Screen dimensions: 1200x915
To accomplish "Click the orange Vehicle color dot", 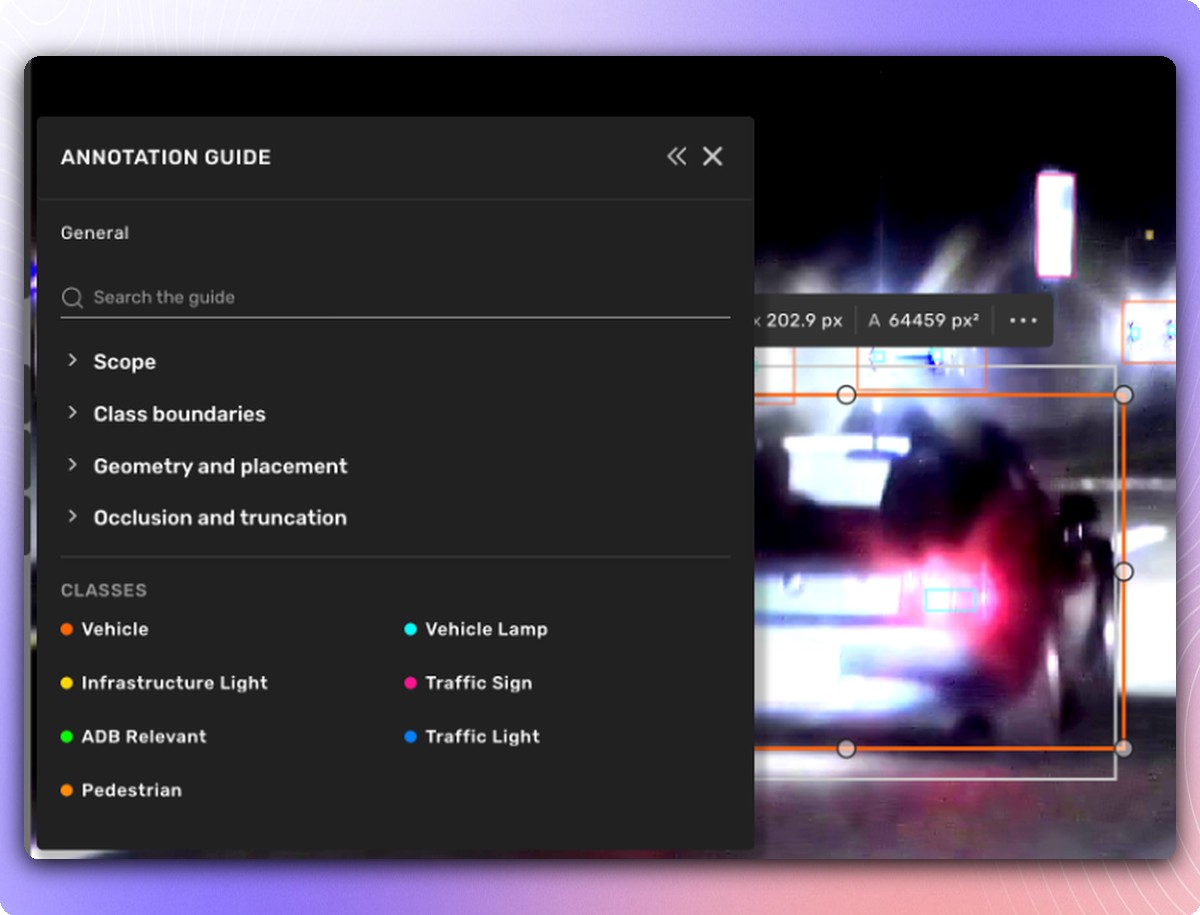I will pyautogui.click(x=67, y=629).
